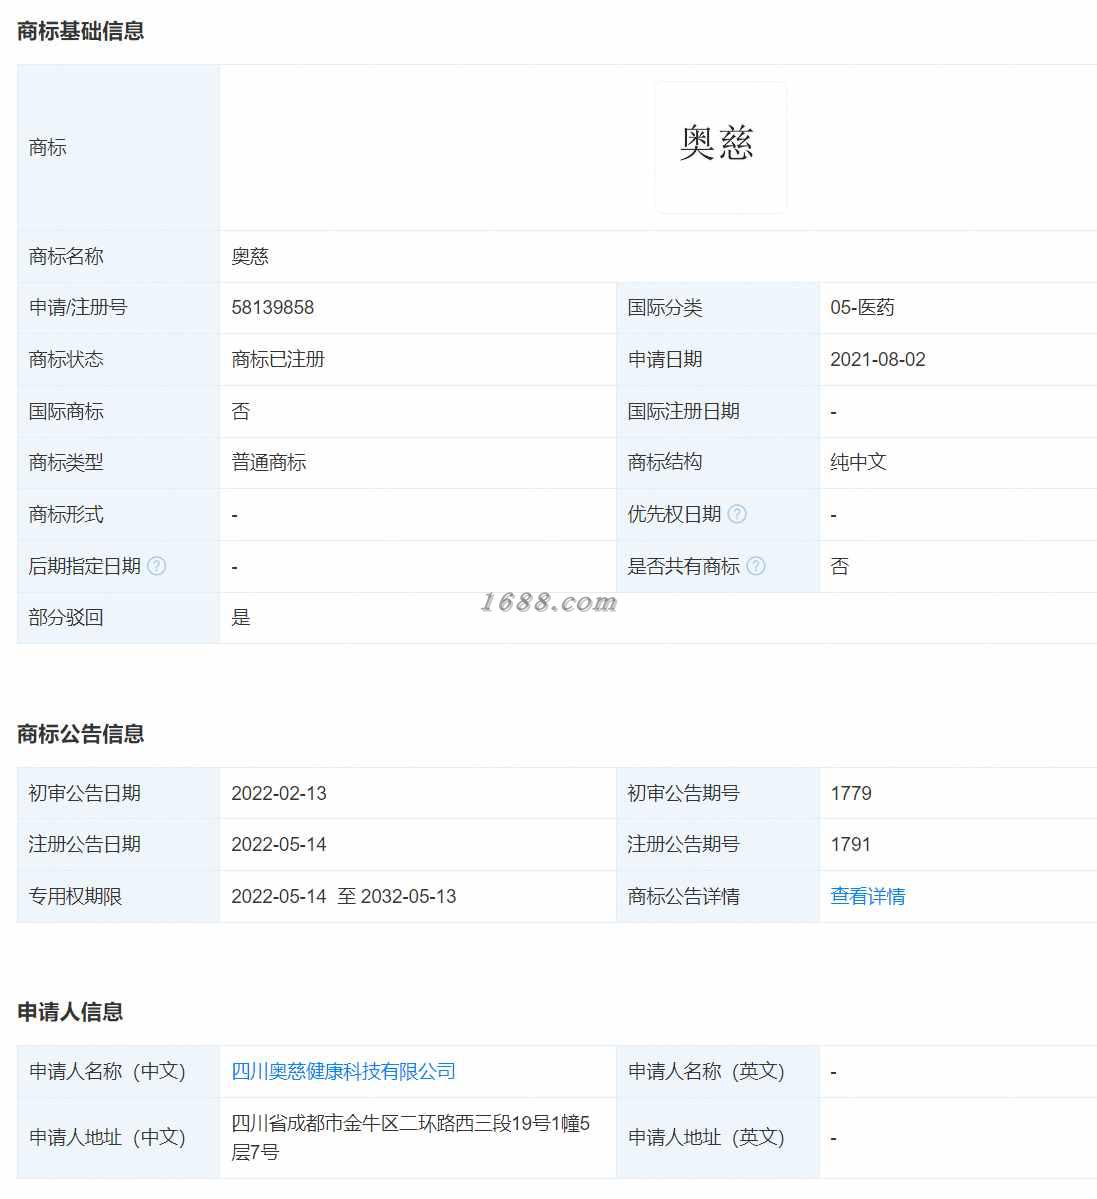Click the 注册公告日期 label
The width and height of the screenshot is (1097, 1199).
(84, 844)
